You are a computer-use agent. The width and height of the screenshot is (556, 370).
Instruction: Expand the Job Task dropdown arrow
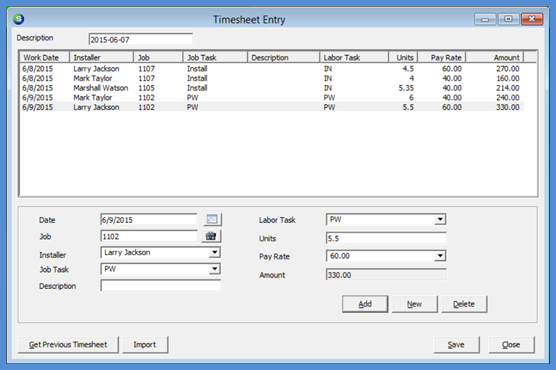pyautogui.click(x=215, y=269)
